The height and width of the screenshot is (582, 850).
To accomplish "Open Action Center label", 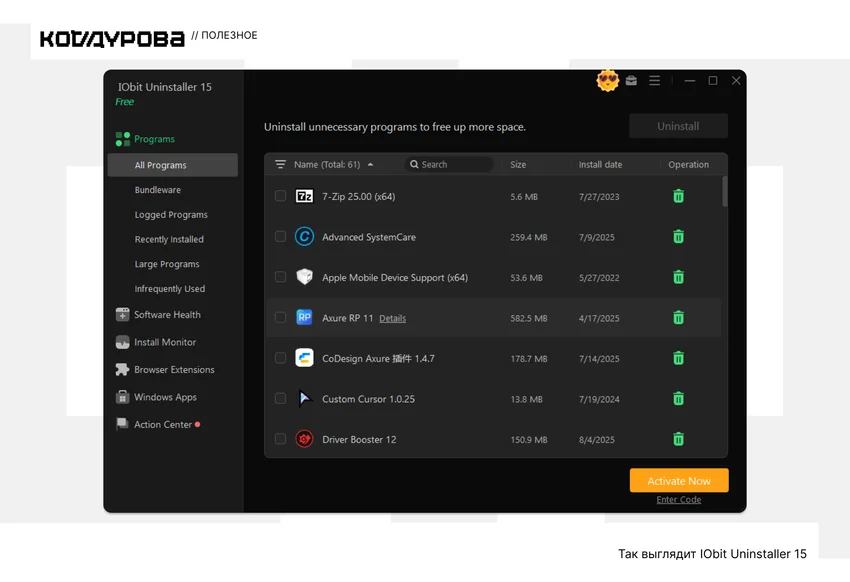I will tap(163, 424).
